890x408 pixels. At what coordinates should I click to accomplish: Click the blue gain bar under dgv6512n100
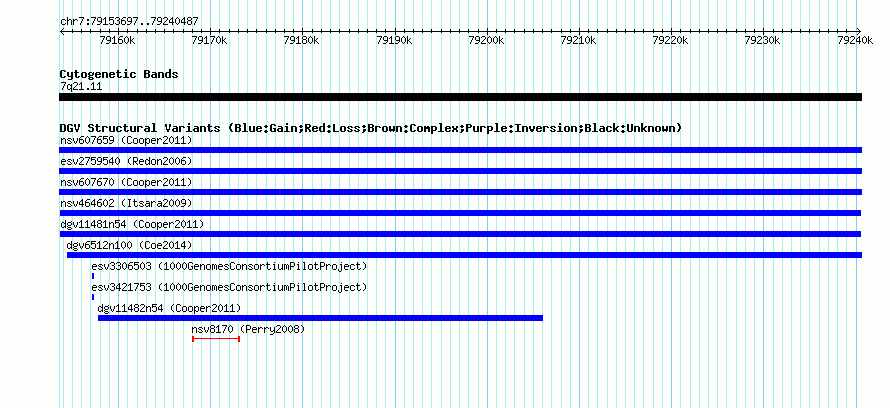(x=464, y=255)
